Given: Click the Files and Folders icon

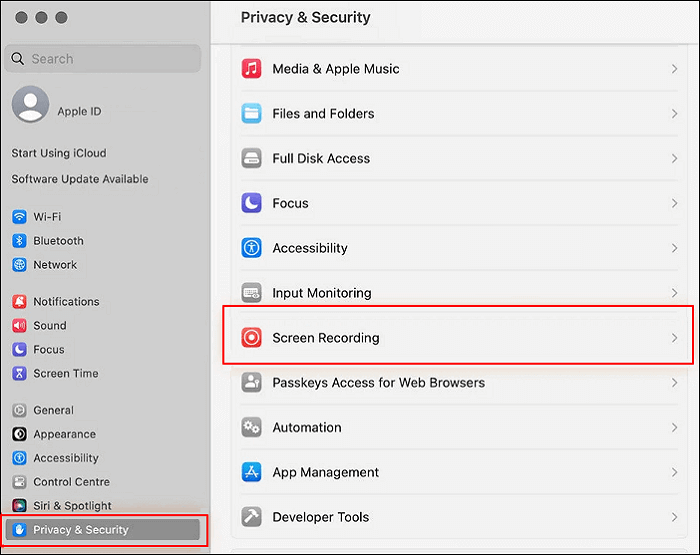Looking at the screenshot, I should coord(251,113).
